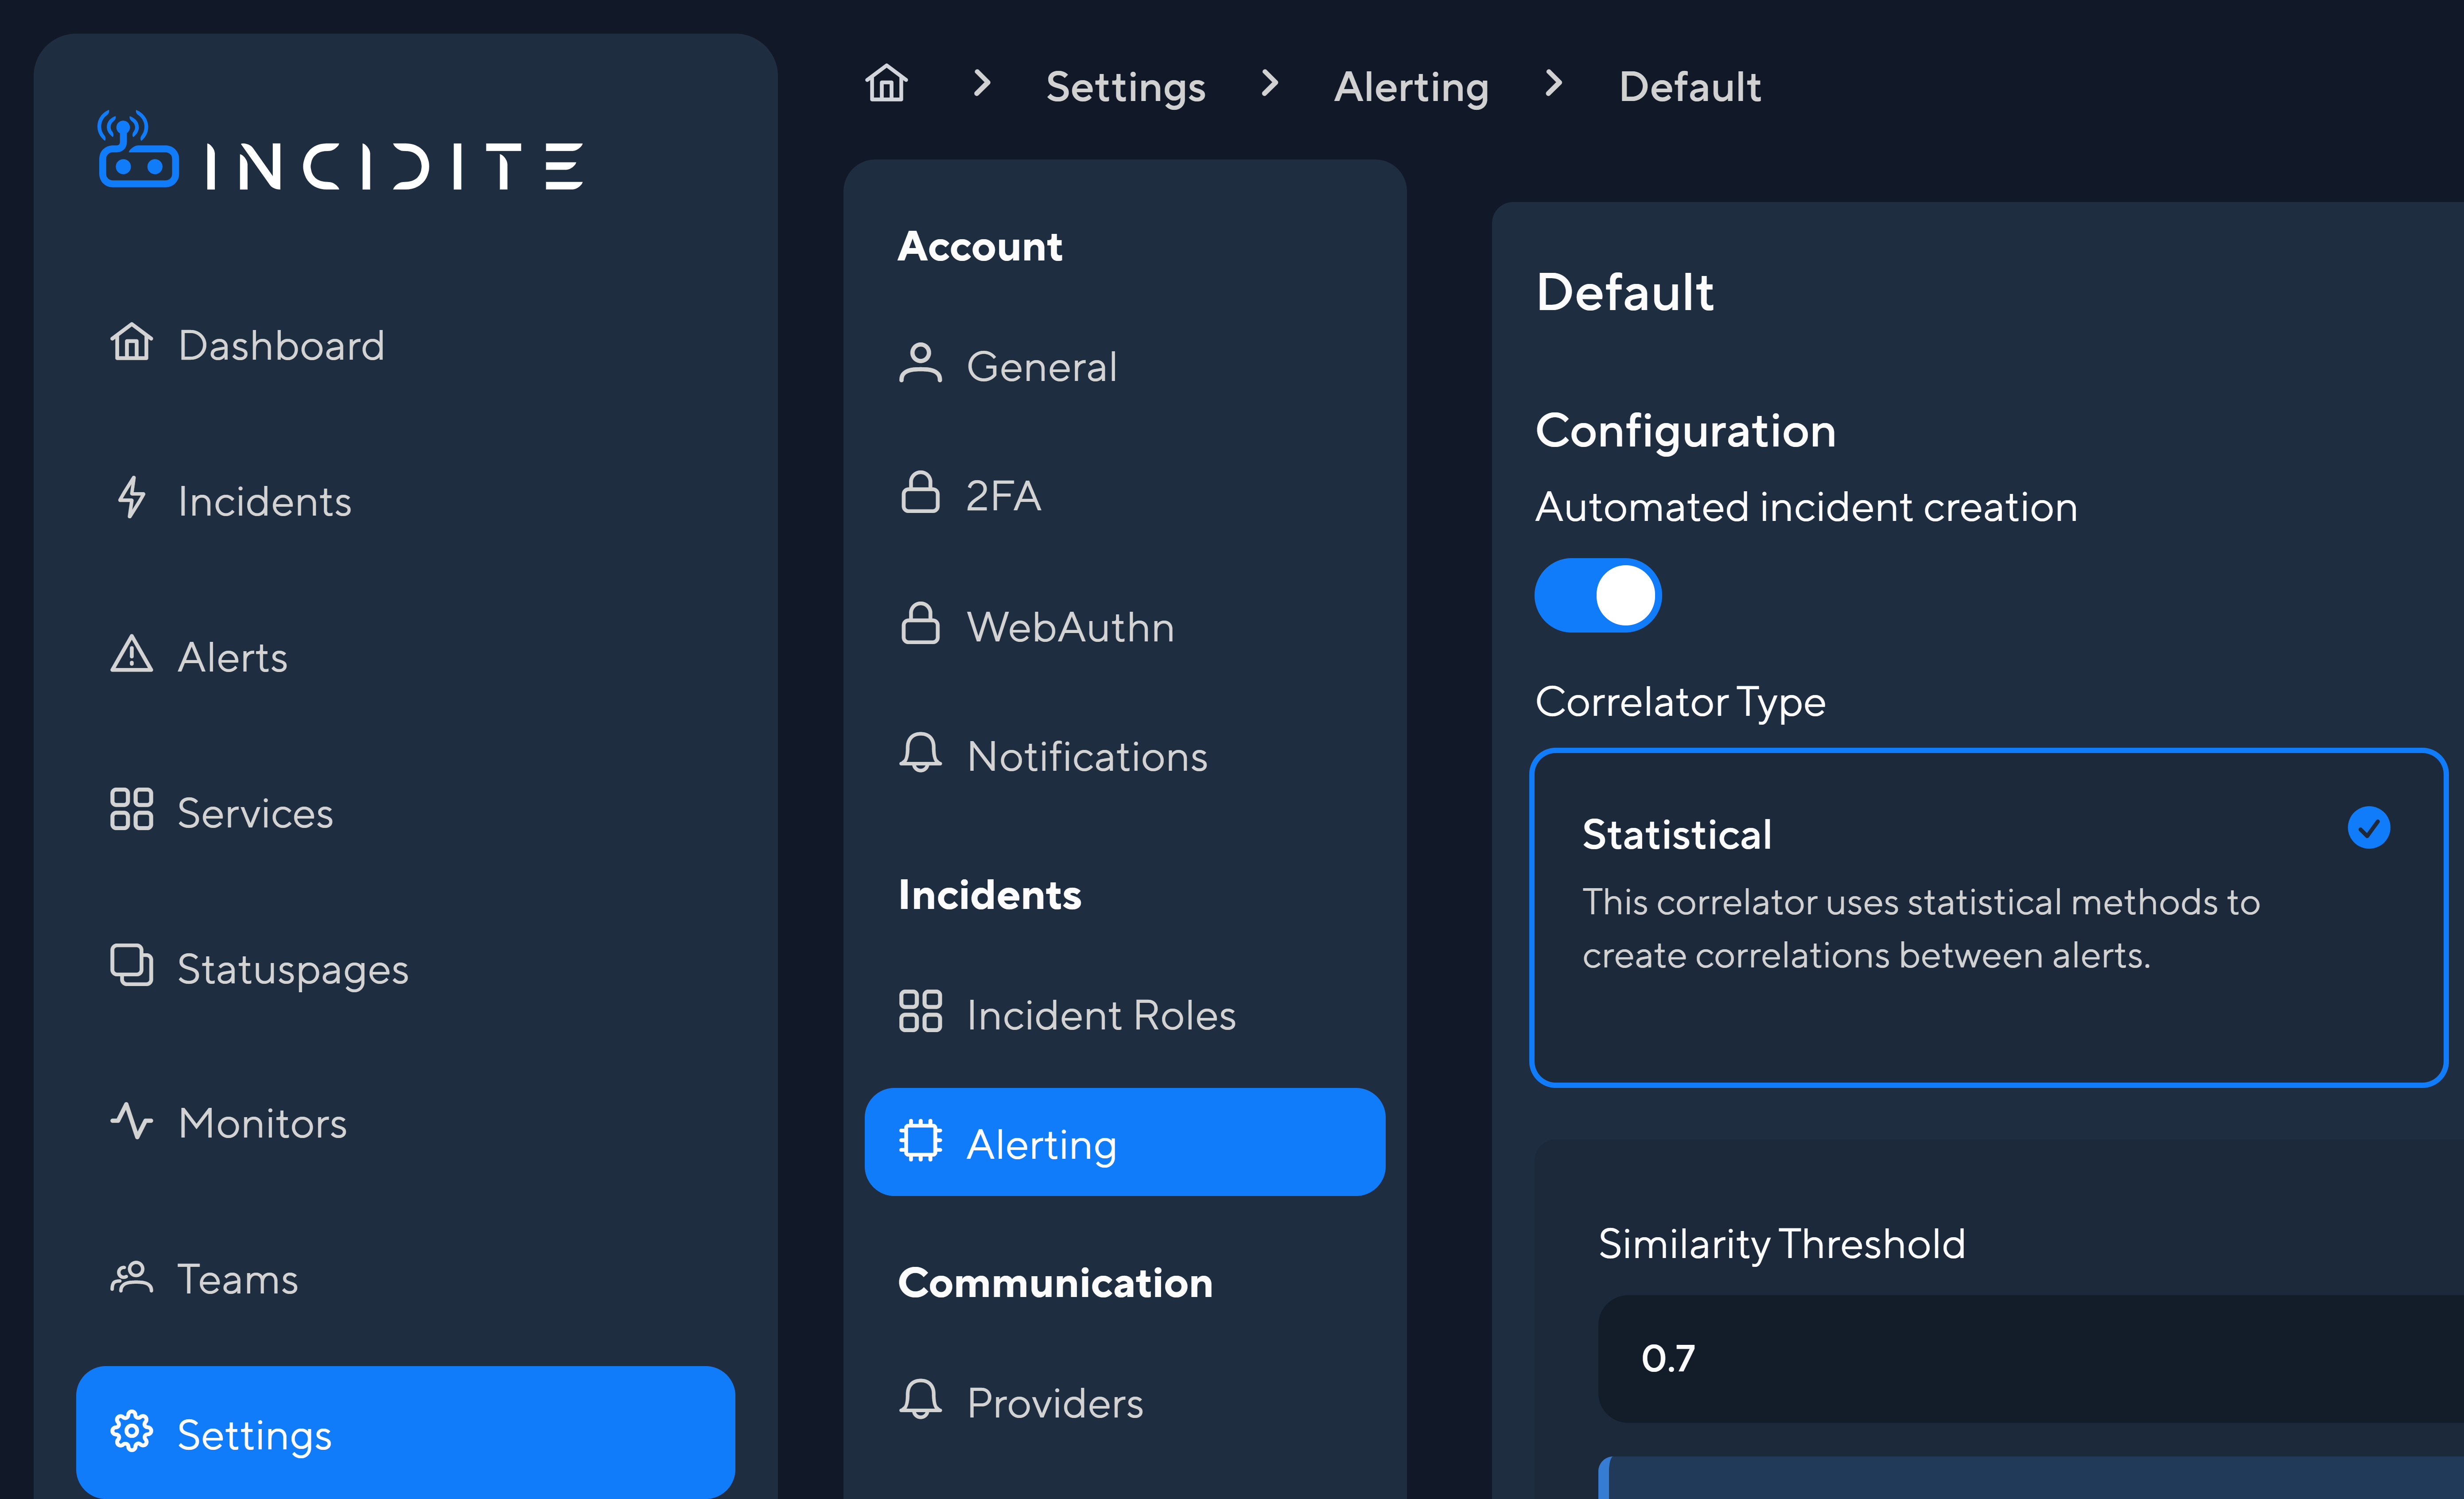Open General account settings
Screen dimensions: 2464x1499
1125,366
